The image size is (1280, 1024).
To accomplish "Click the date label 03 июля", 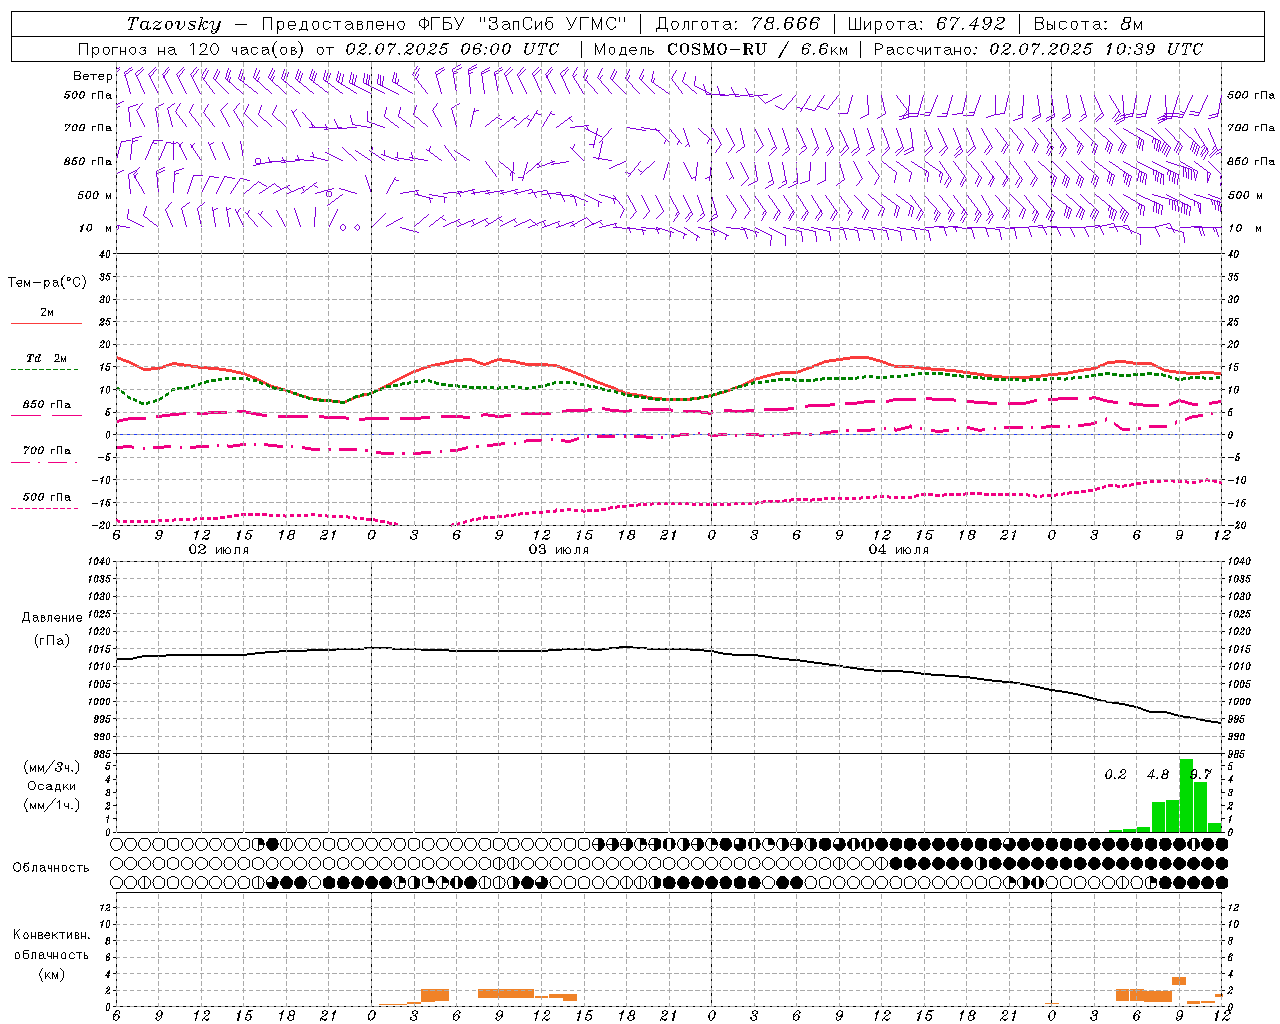I will pos(559,550).
